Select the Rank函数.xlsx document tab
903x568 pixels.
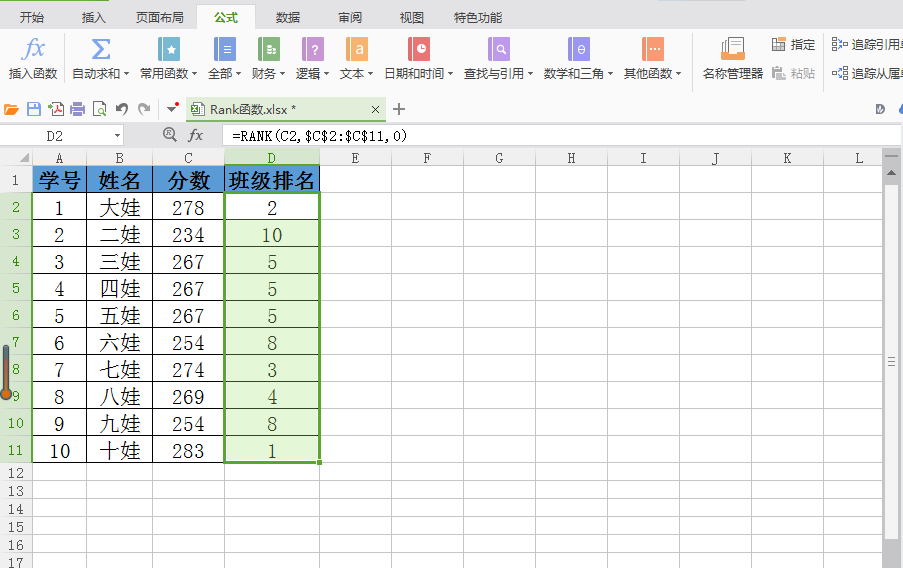(x=286, y=109)
